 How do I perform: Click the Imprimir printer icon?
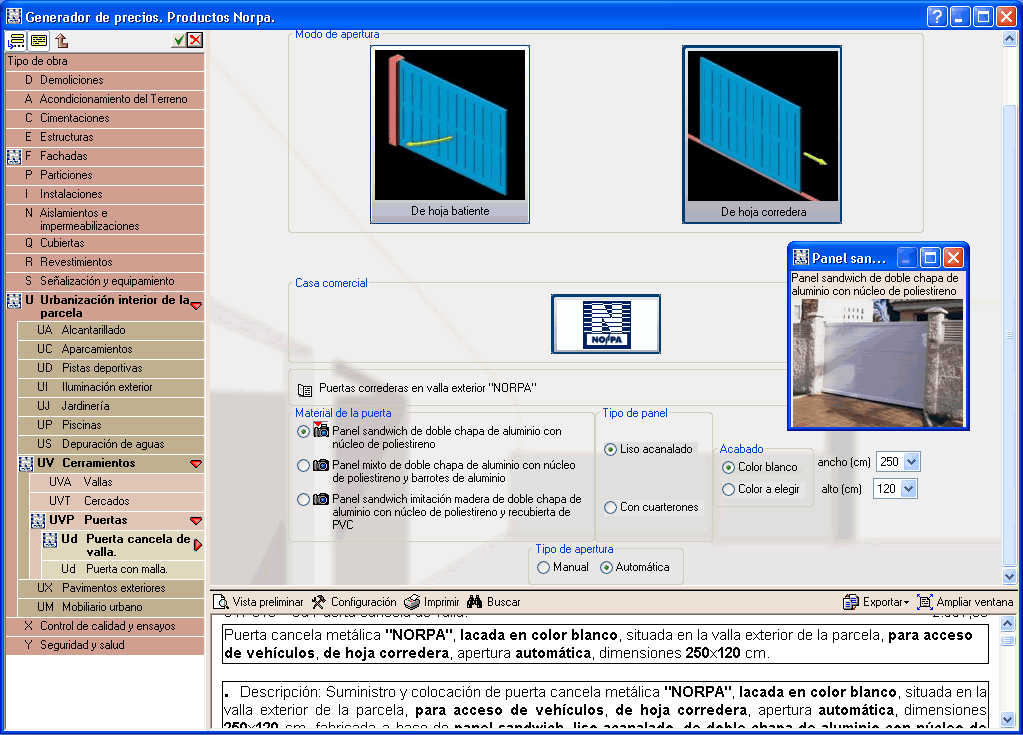tap(431, 602)
